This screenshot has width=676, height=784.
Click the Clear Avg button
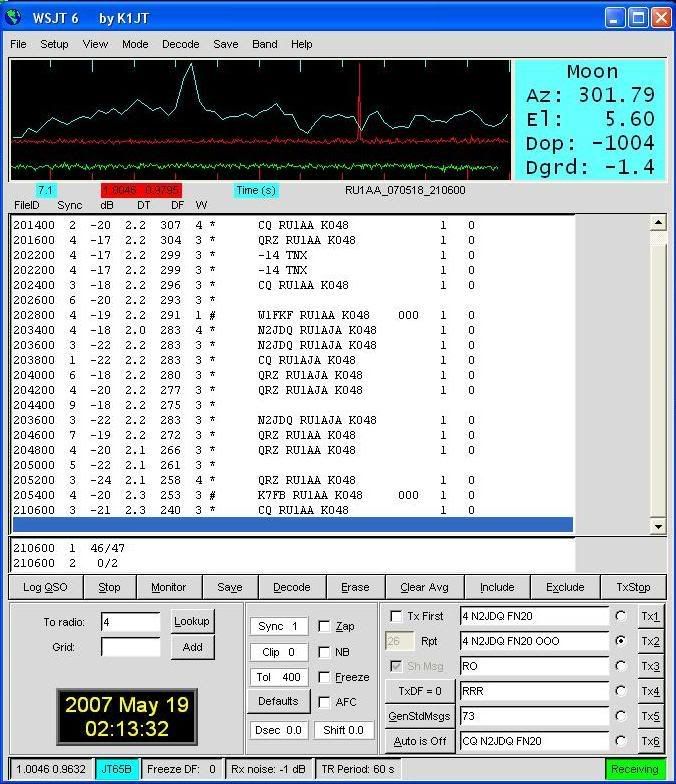click(x=424, y=587)
